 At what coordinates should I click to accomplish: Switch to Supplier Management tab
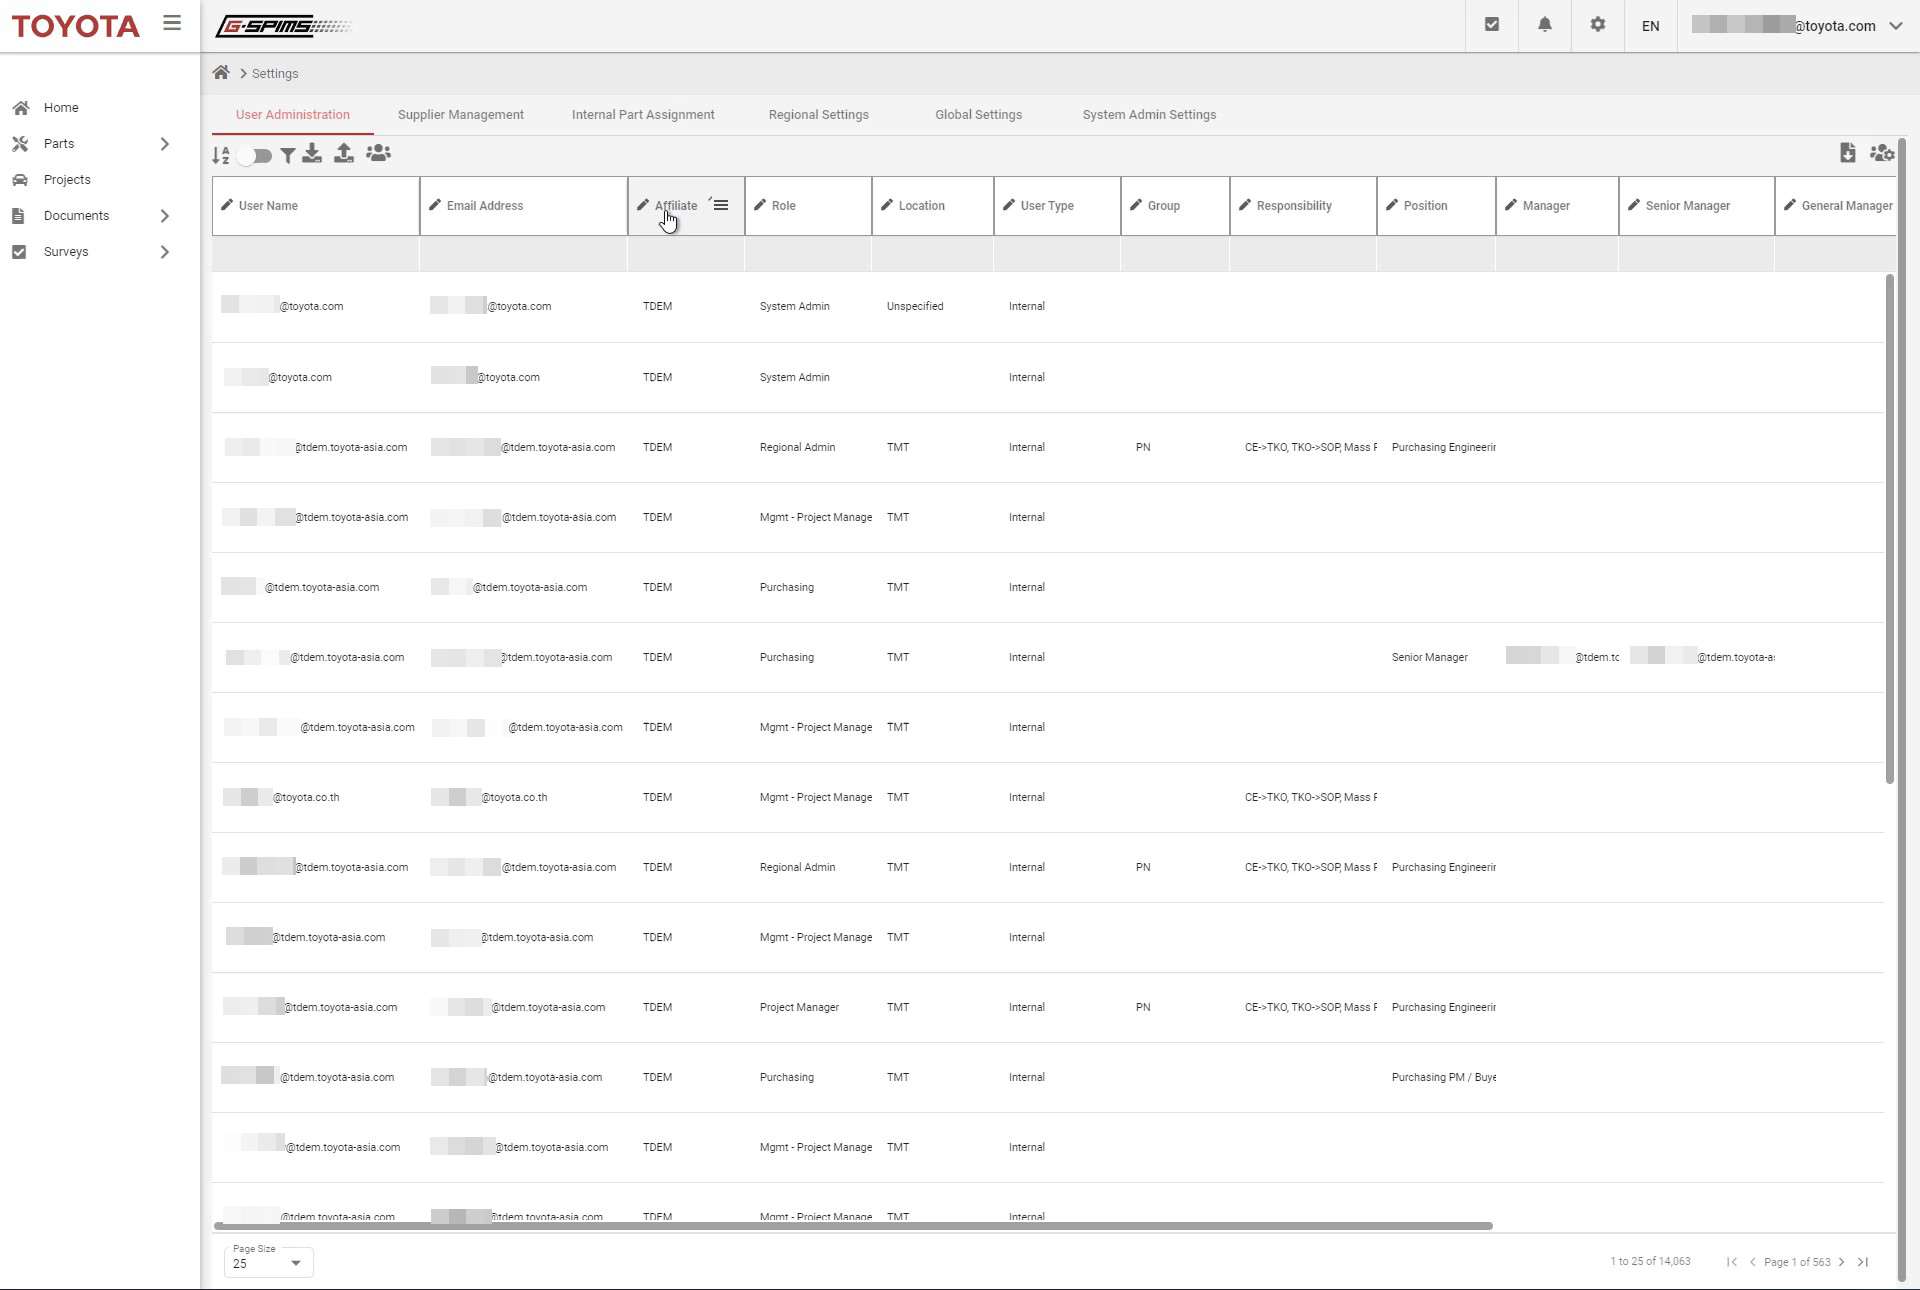tap(460, 115)
